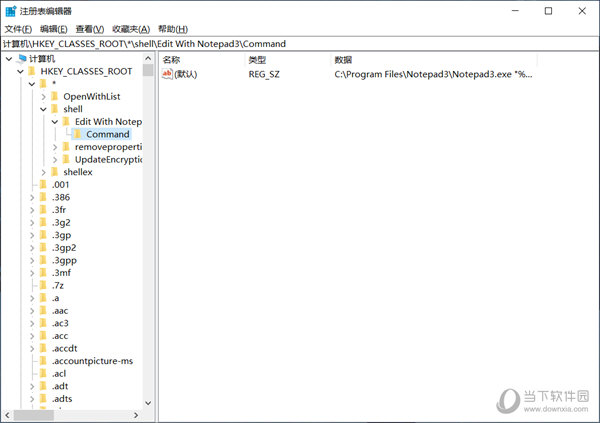The width and height of the screenshot is (600, 423).
Task: Open the 收藏夹(A) menu
Action: pyautogui.click(x=131, y=29)
